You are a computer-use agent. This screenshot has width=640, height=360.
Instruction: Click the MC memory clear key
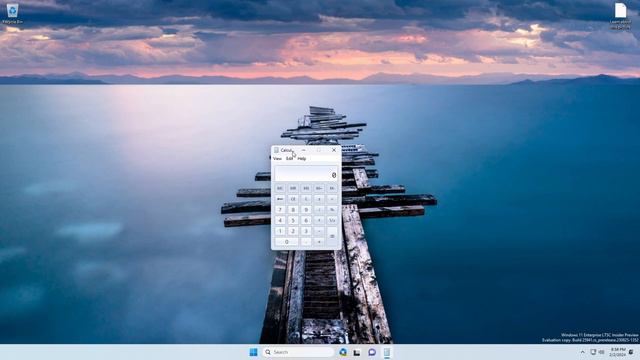point(280,188)
